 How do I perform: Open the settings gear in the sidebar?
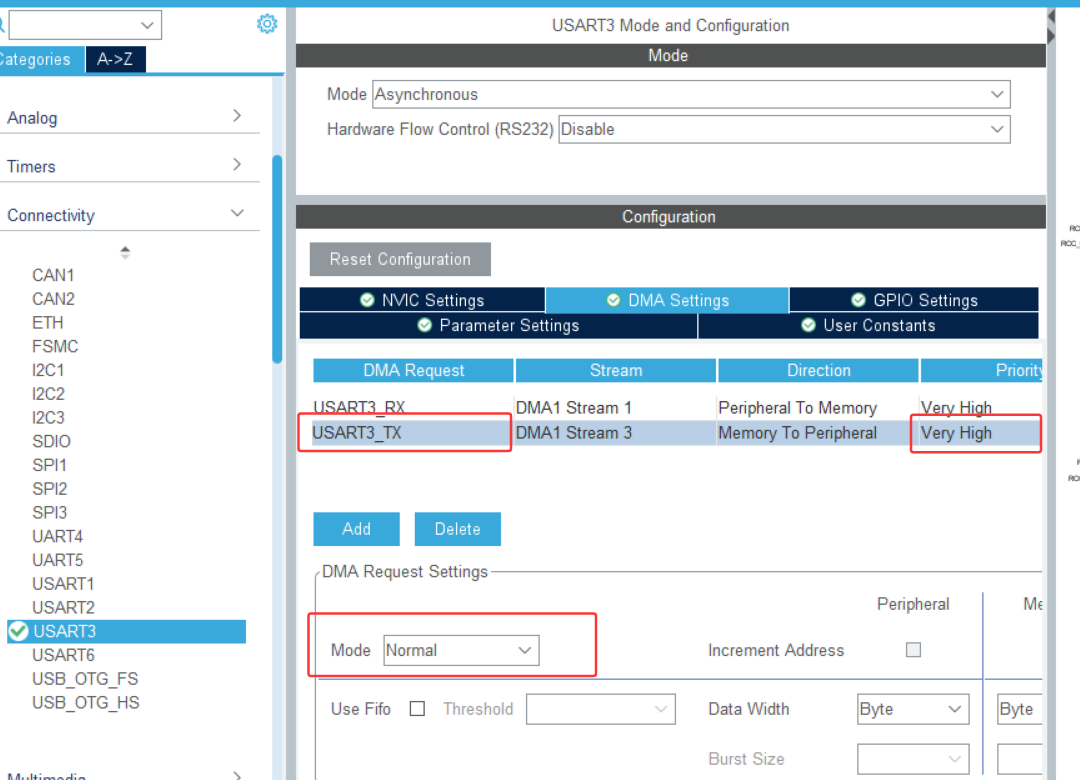point(267,23)
